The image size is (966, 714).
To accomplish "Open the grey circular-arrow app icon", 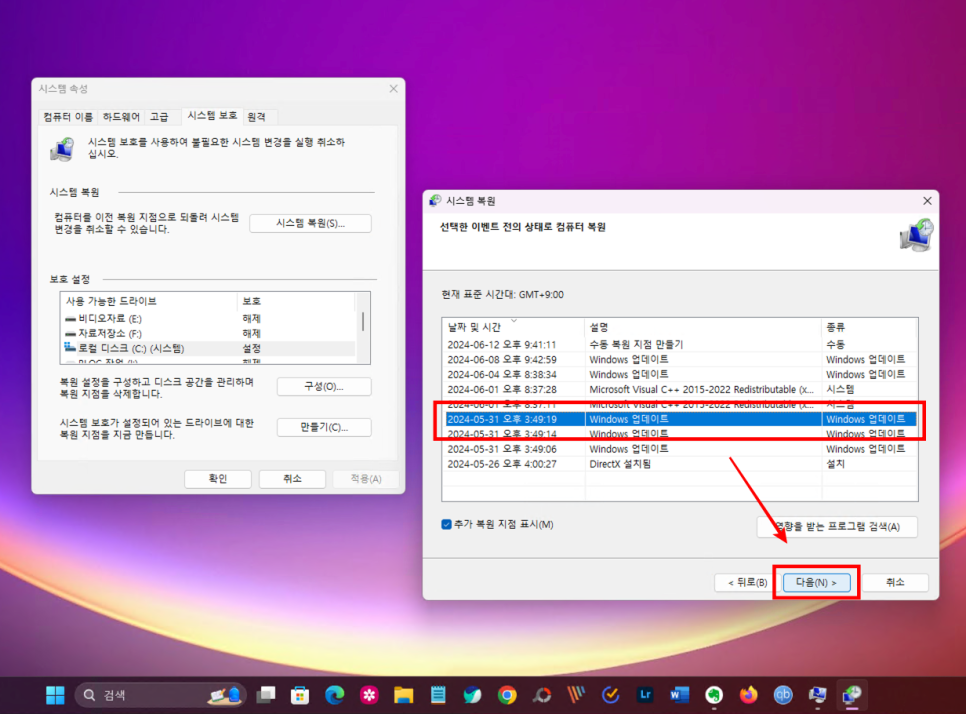I will click(542, 695).
